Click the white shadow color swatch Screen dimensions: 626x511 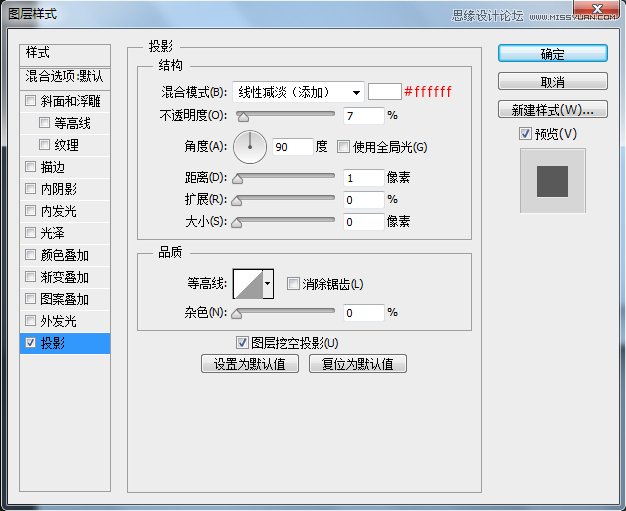pos(384,91)
